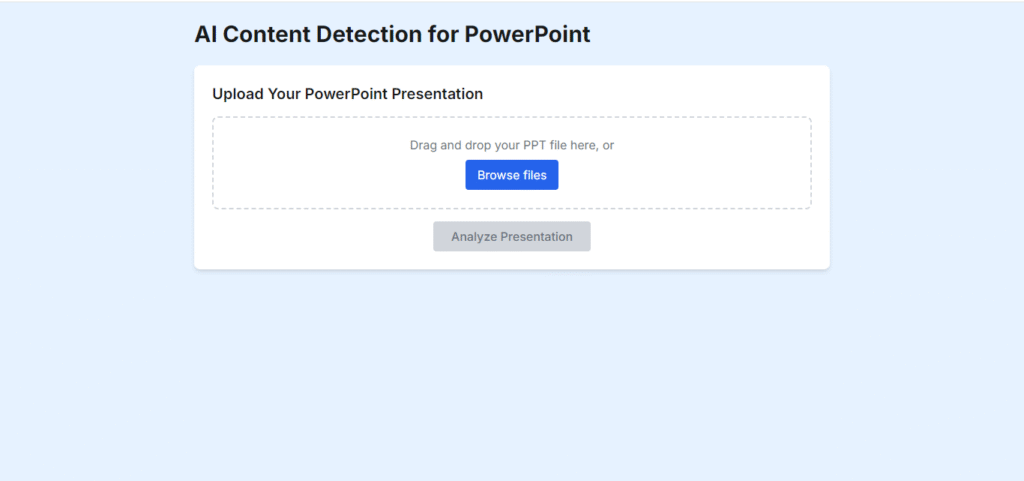Screen dimensions: 1024x481
Task: Click the Analyze Presentation button
Action: [511, 236]
